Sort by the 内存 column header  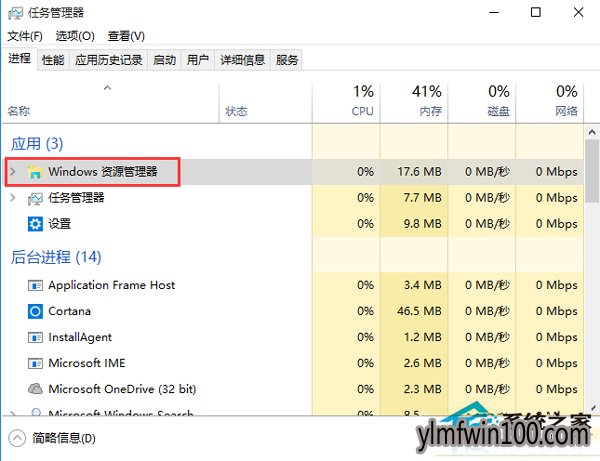click(414, 103)
